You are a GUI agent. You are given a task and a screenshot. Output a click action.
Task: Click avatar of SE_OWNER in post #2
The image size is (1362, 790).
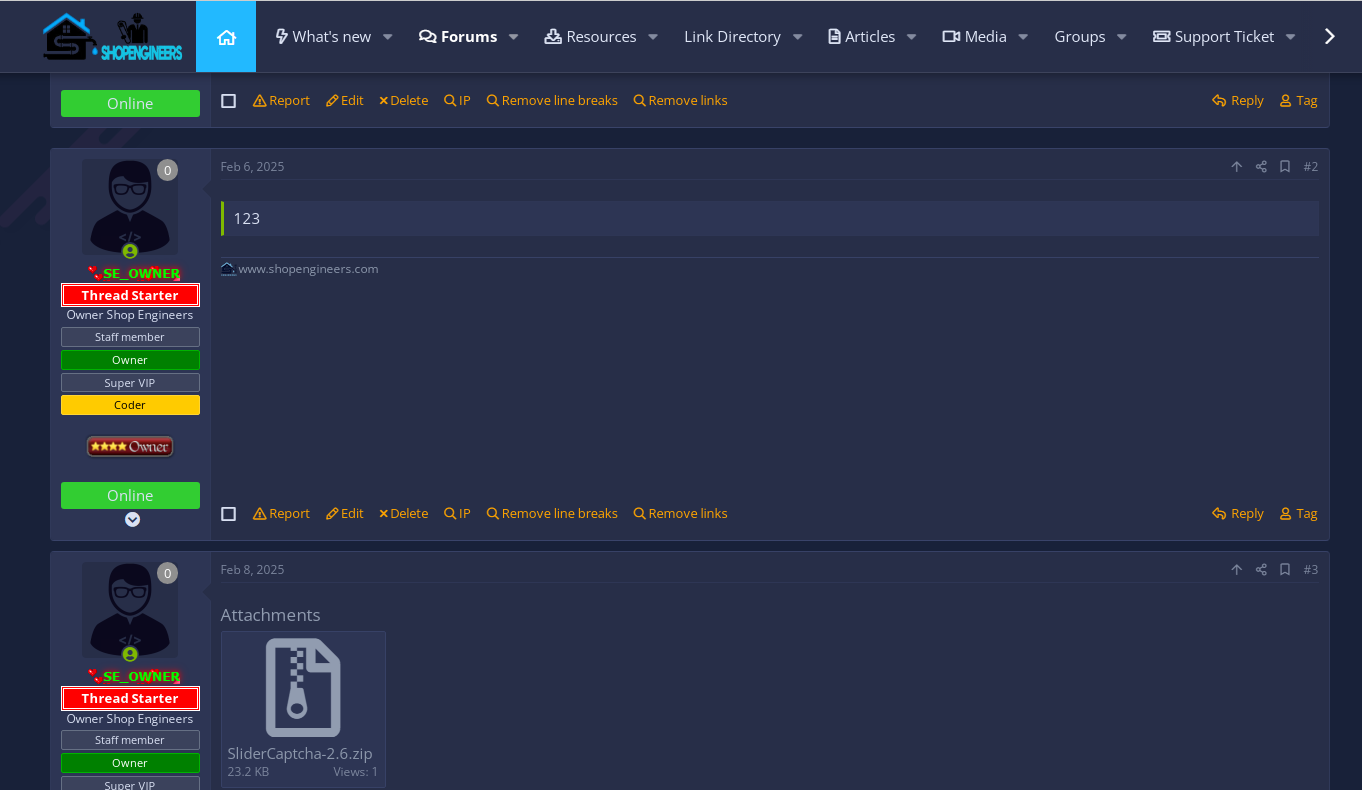pos(130,207)
